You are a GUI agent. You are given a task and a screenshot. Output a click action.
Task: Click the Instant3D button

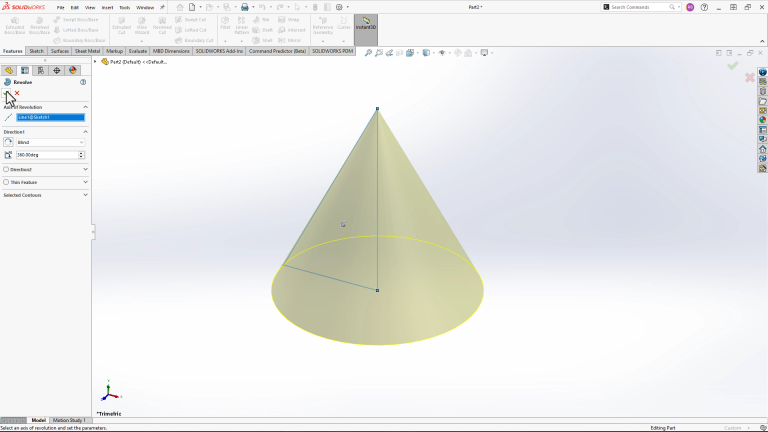point(366,30)
